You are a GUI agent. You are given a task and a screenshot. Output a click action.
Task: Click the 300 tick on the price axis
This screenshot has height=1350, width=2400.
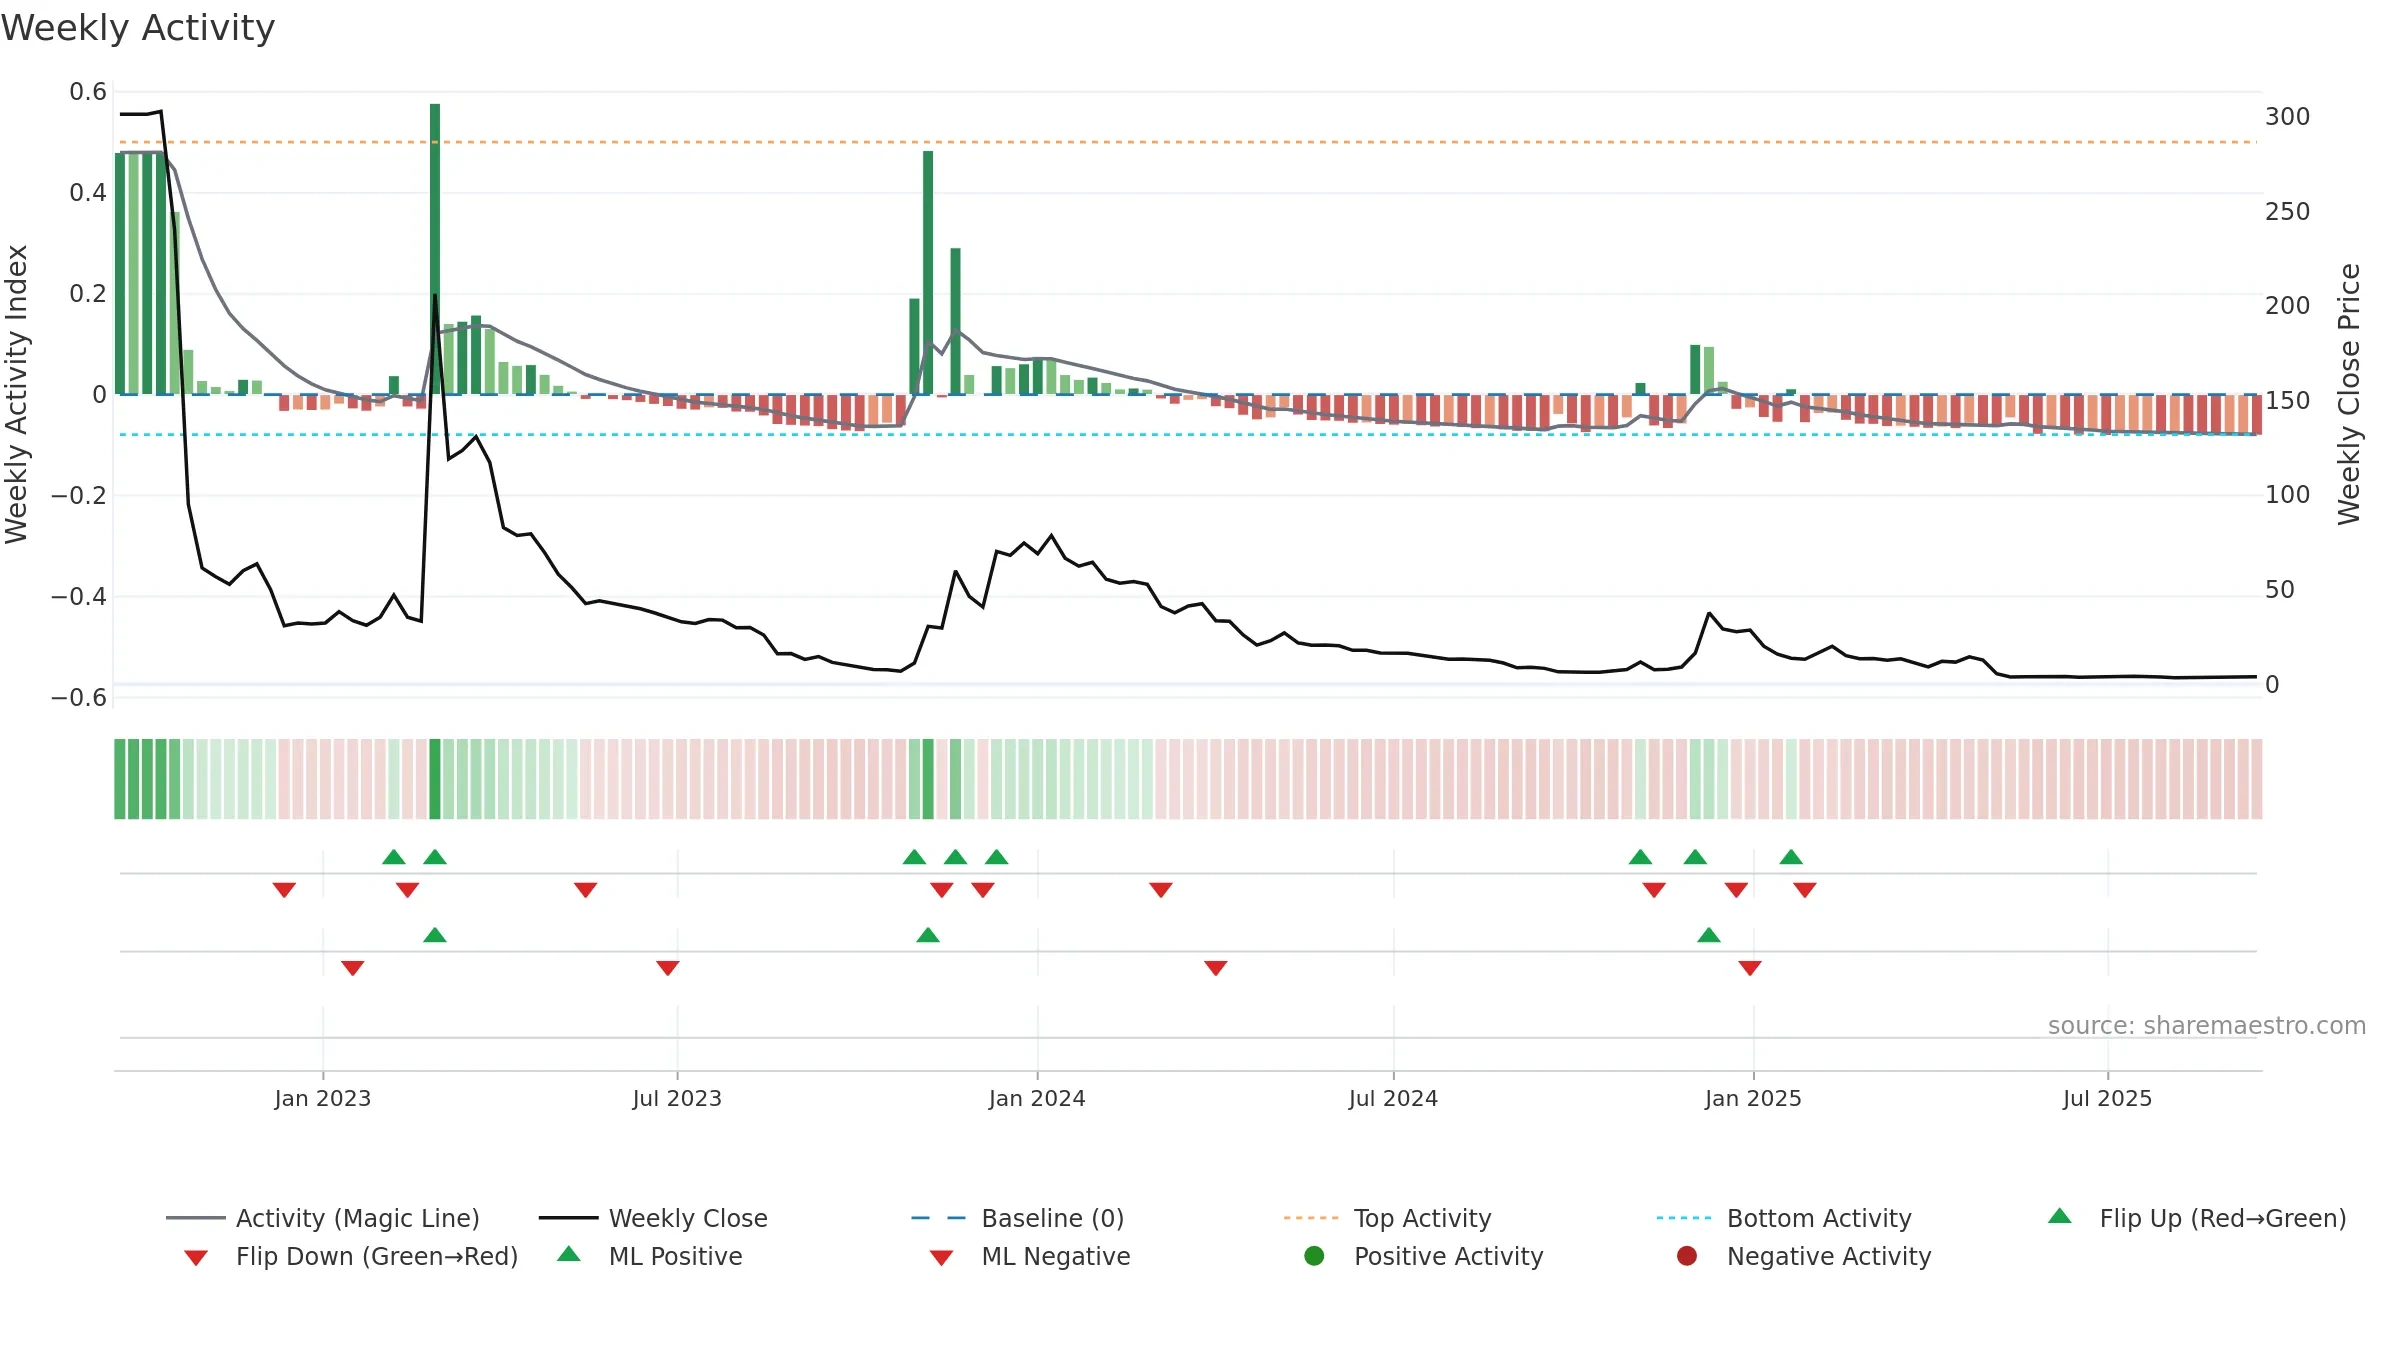click(x=2288, y=117)
